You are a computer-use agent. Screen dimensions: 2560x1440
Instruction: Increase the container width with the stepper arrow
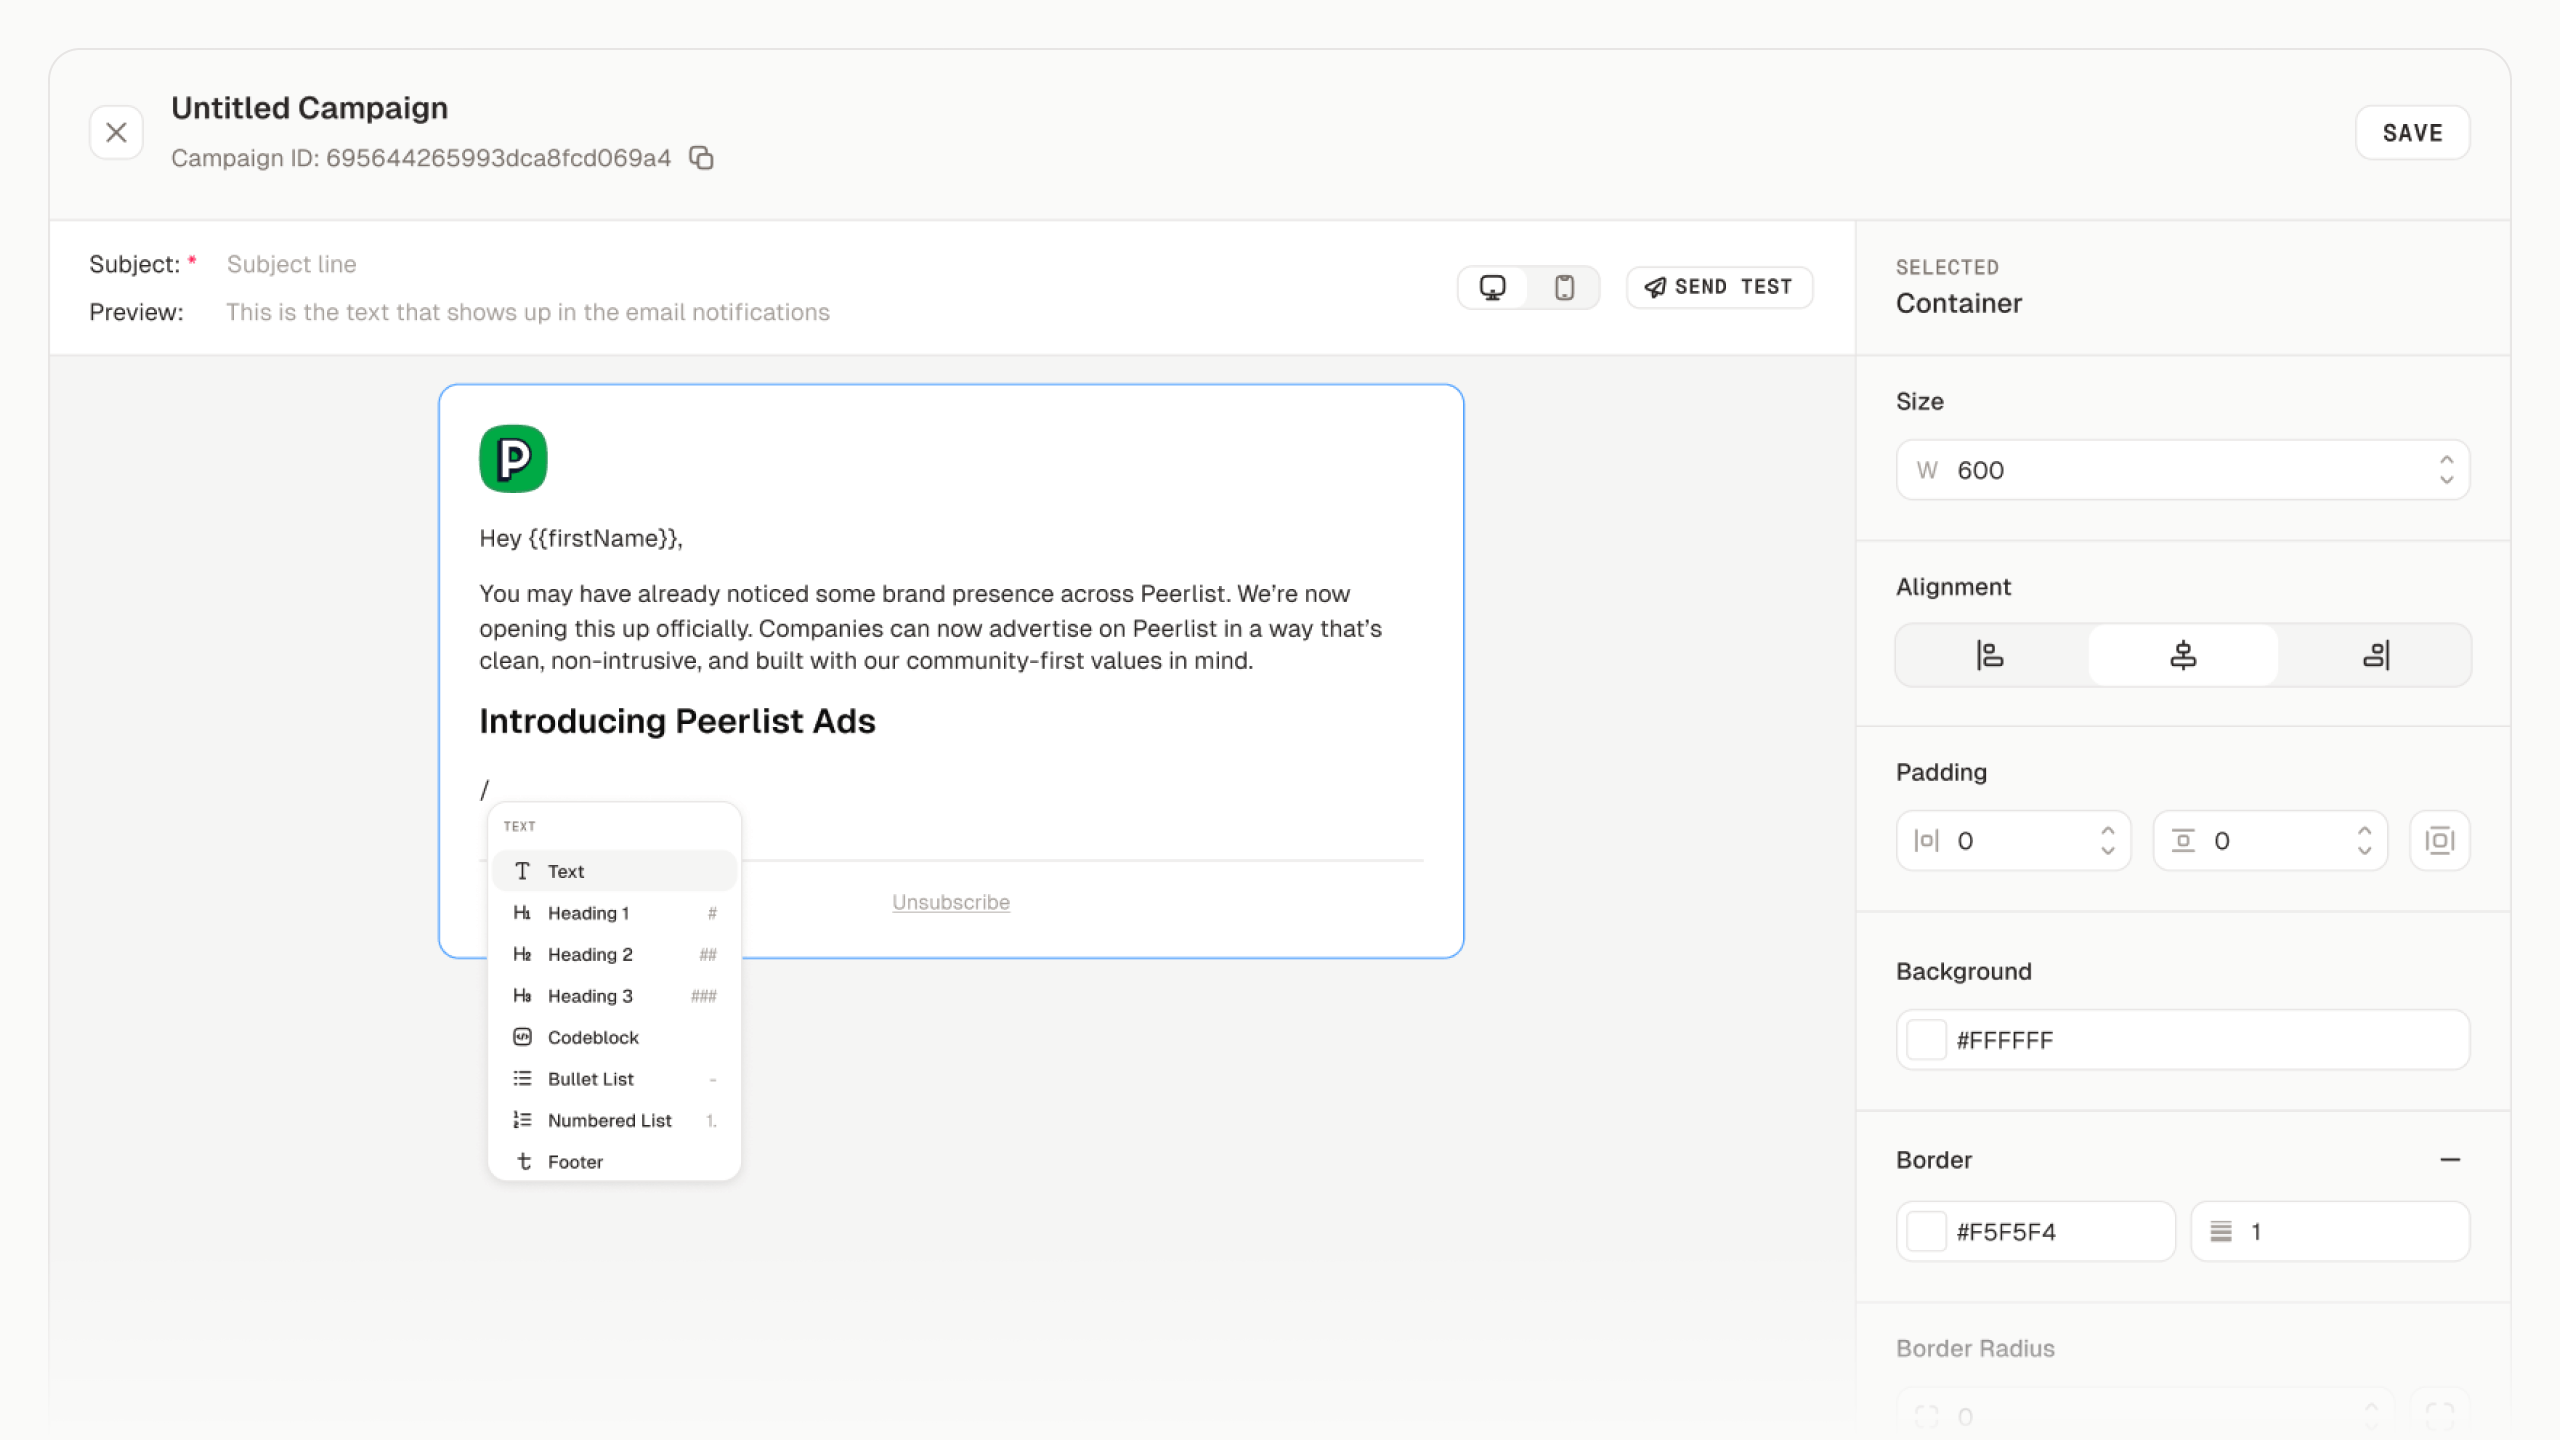coord(2446,460)
